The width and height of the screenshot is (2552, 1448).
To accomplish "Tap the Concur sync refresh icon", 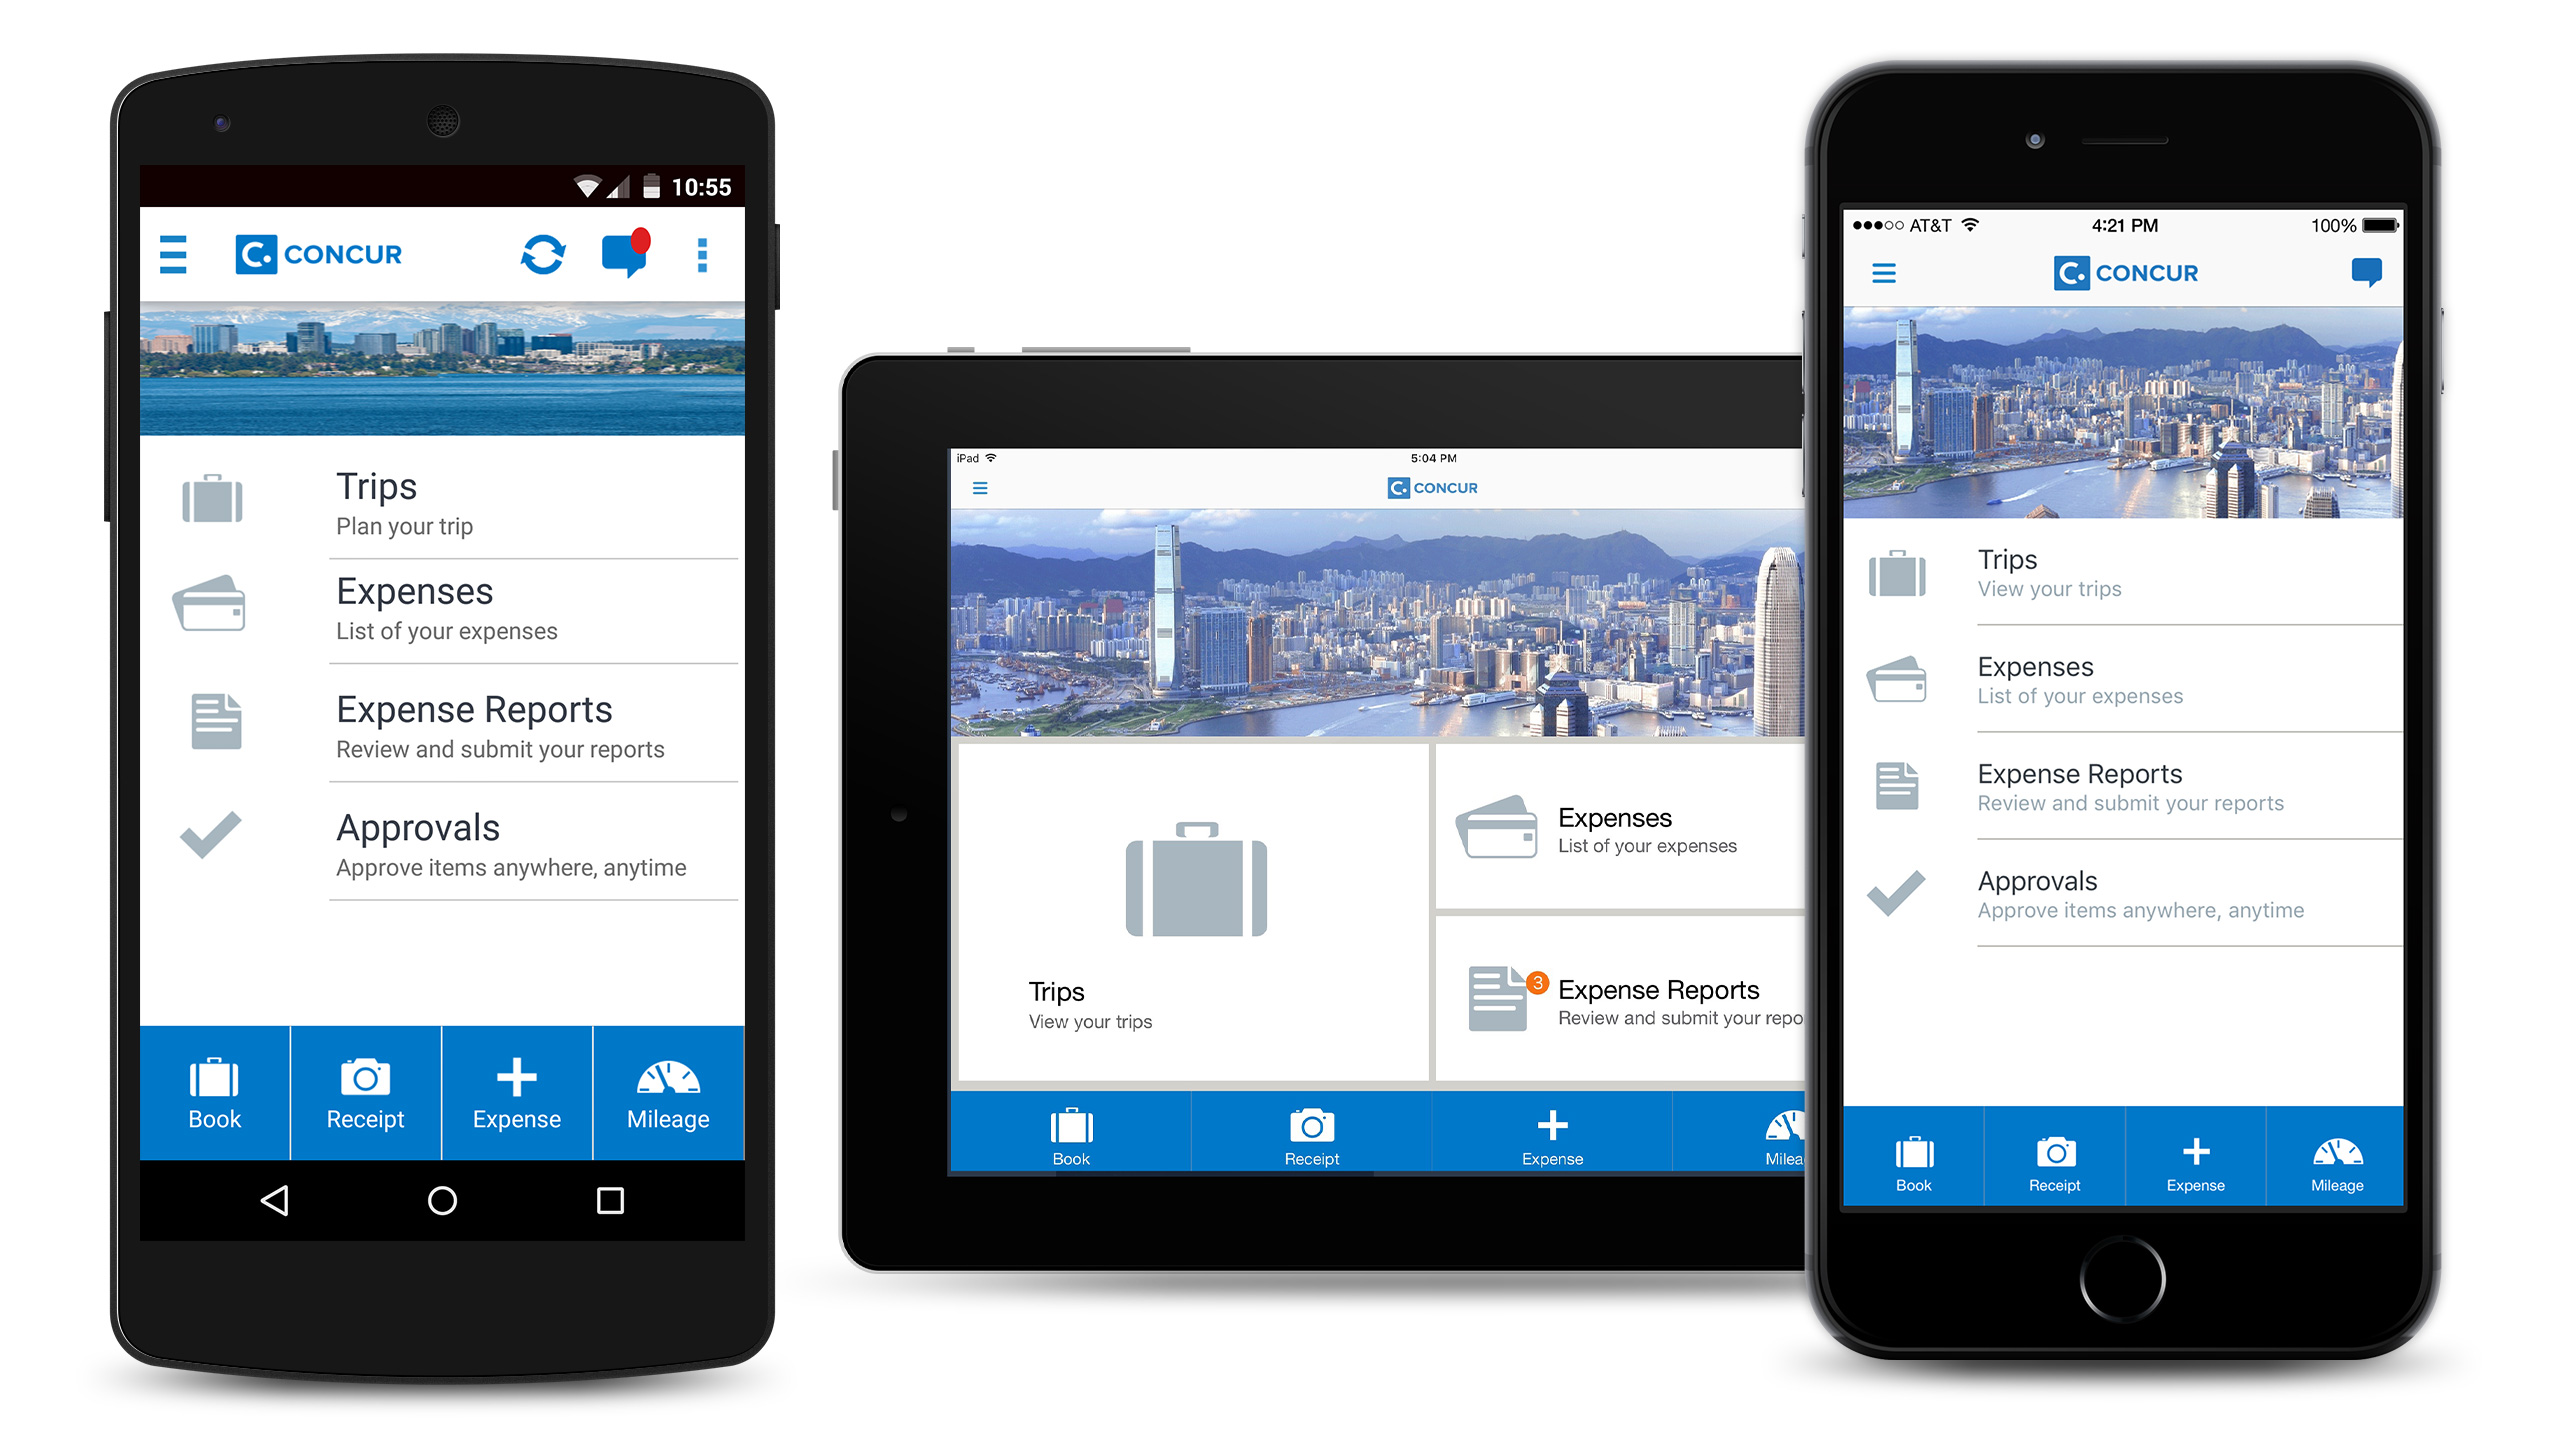I will point(536,259).
